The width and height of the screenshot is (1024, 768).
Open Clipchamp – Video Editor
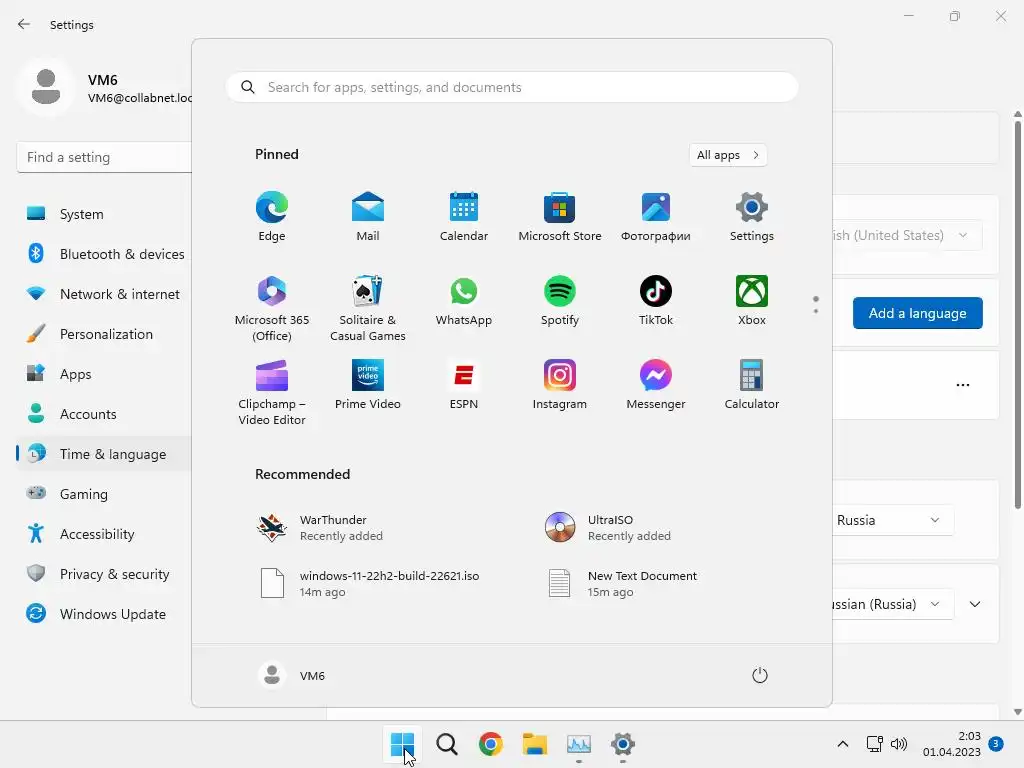(272, 392)
